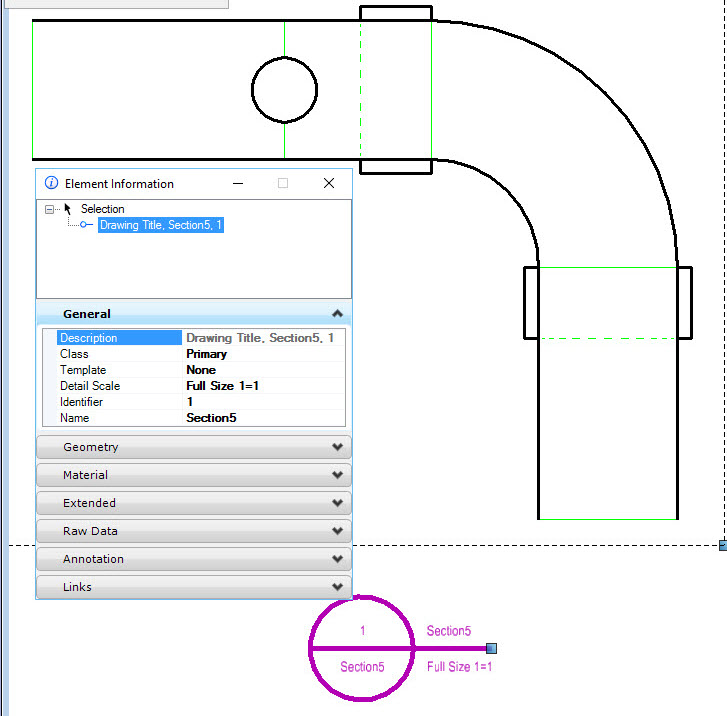Click 'Full Size 1=1' text in drawing title

tap(459, 667)
